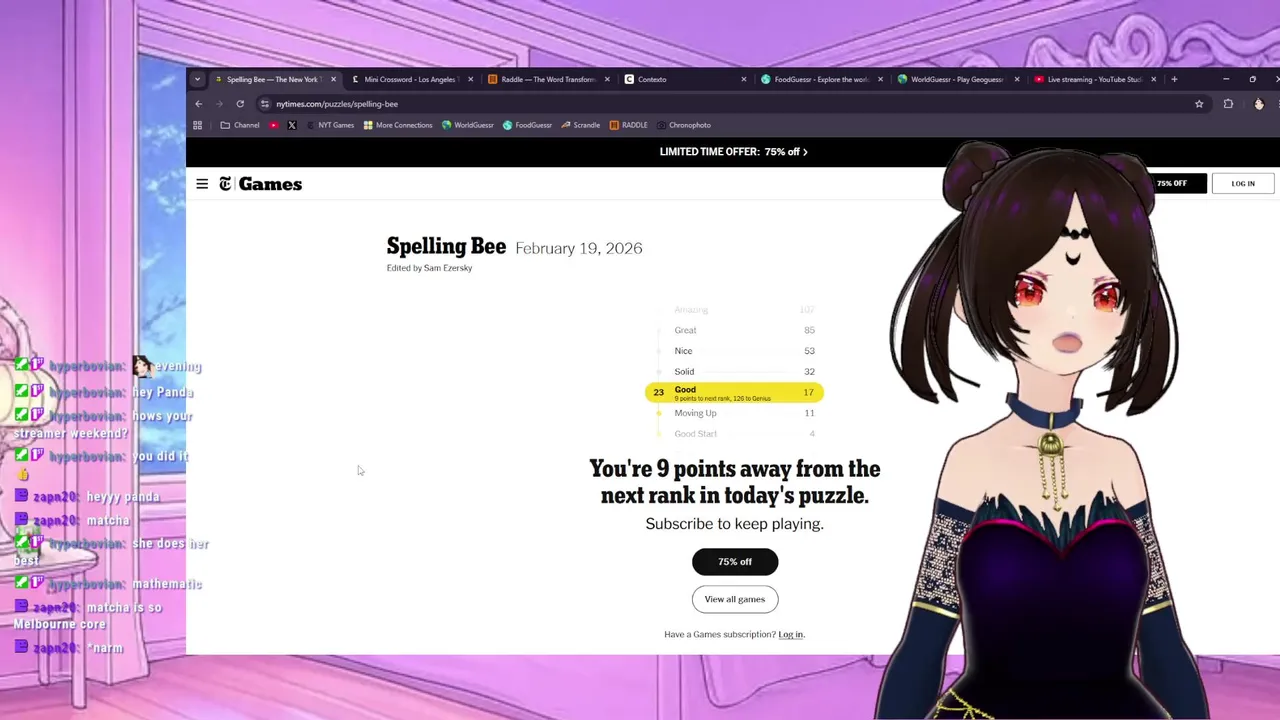Open the browser extensions puzzle icon
1280x720 pixels.
click(x=1228, y=104)
